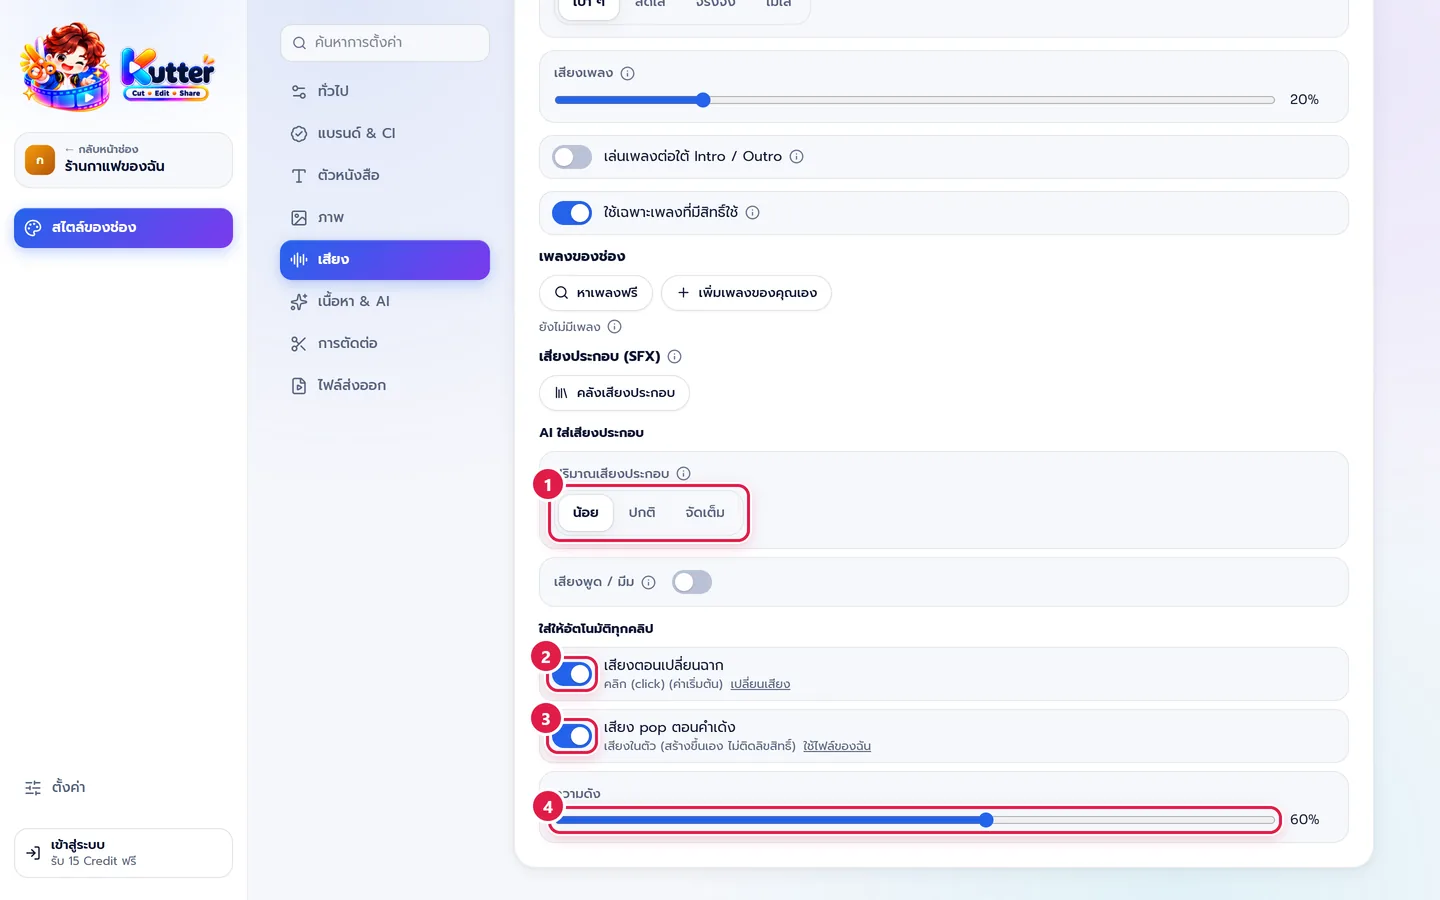Click the info icon beside "เสียงเพลง"
The image size is (1440, 900).
[628, 73]
